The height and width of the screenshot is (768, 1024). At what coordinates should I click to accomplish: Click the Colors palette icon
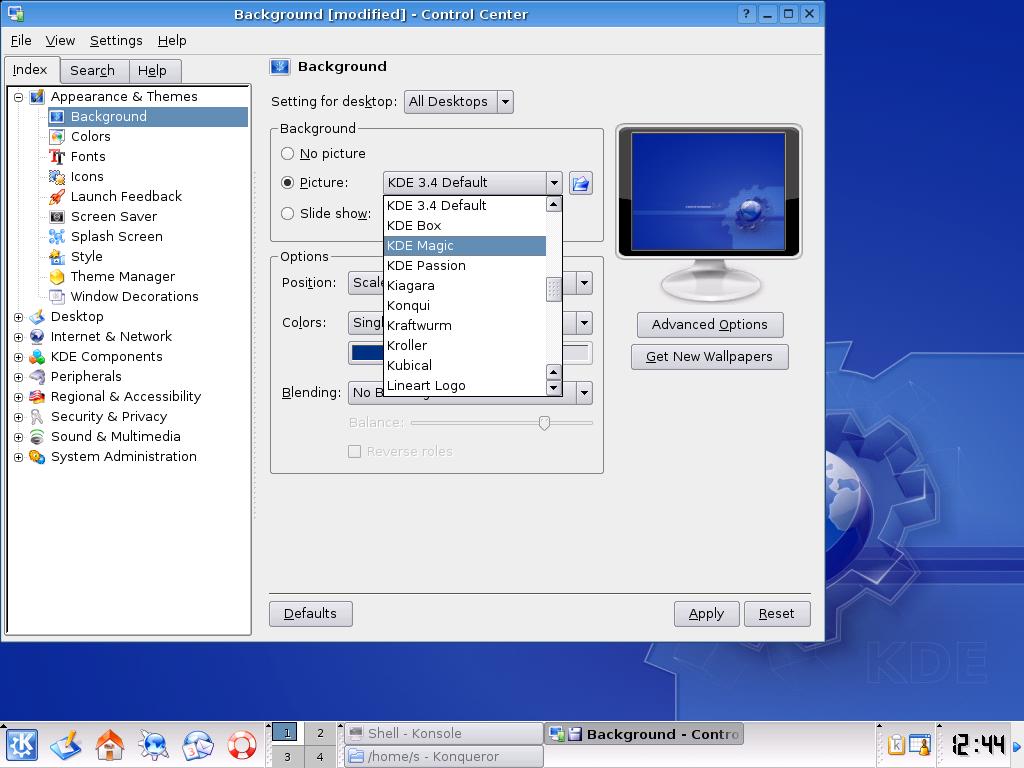click(57, 136)
